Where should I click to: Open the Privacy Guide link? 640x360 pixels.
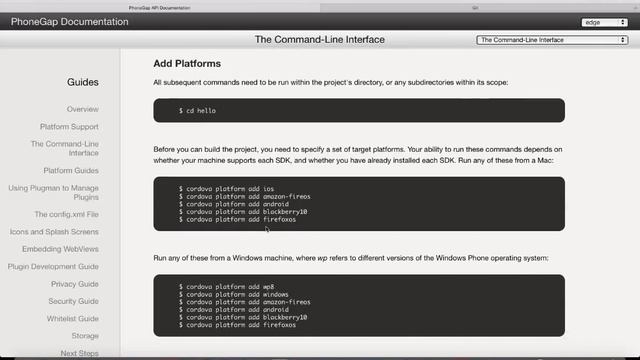[x=75, y=284]
